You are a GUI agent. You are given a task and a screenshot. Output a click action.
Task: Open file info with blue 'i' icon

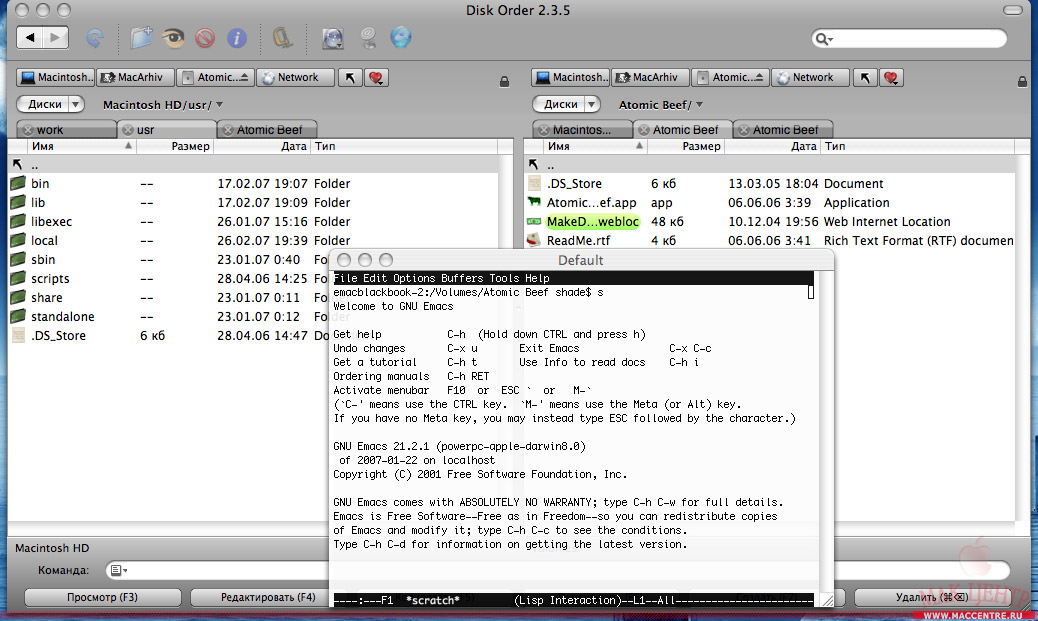237,38
